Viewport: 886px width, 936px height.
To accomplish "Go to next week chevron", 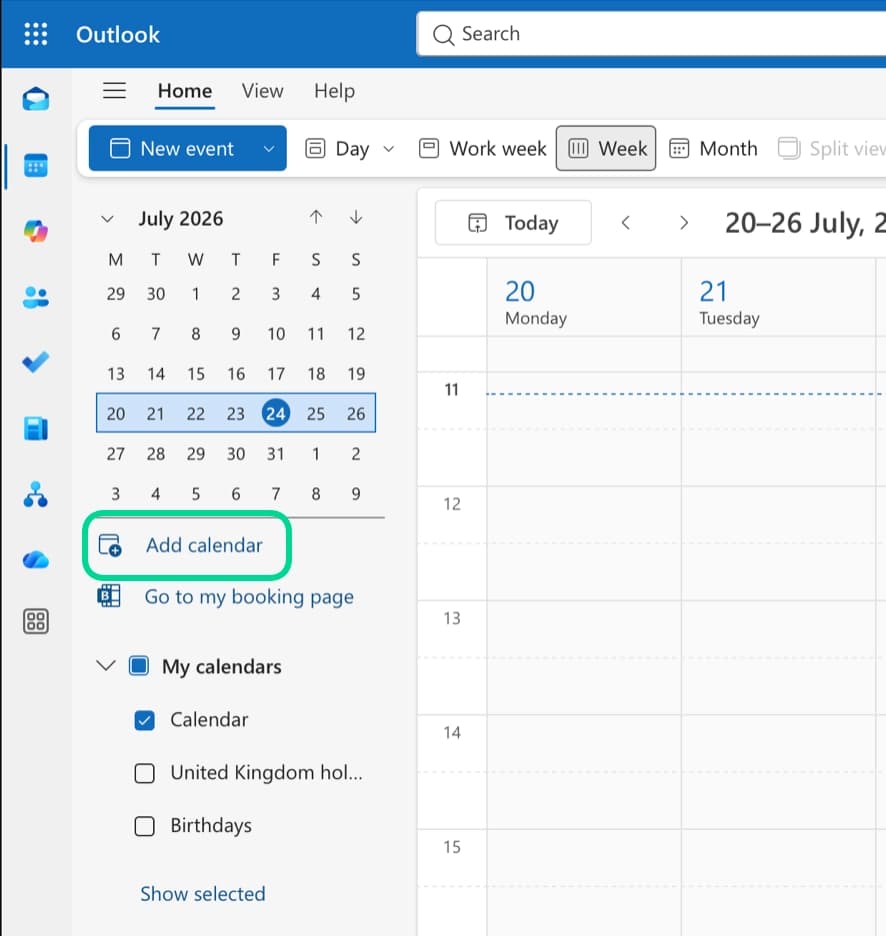I will pyautogui.click(x=684, y=223).
